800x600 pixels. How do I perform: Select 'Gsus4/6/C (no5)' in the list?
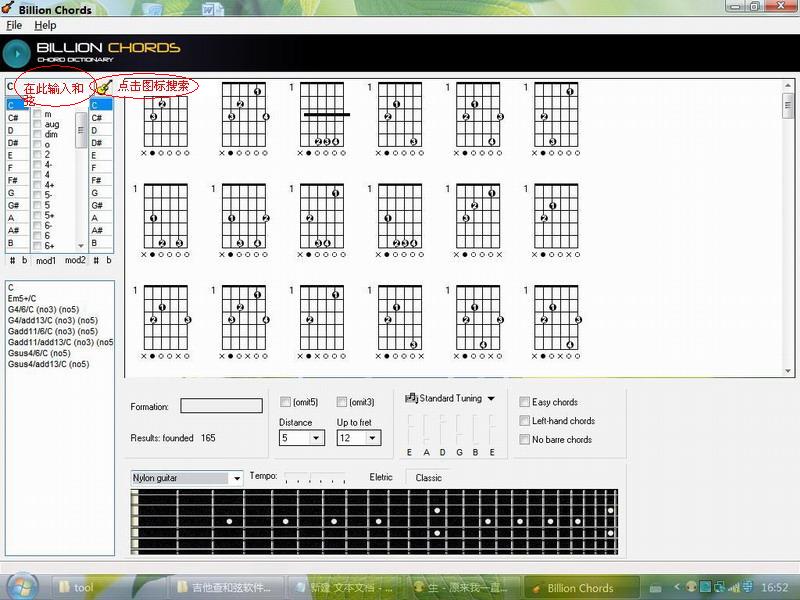[39, 353]
